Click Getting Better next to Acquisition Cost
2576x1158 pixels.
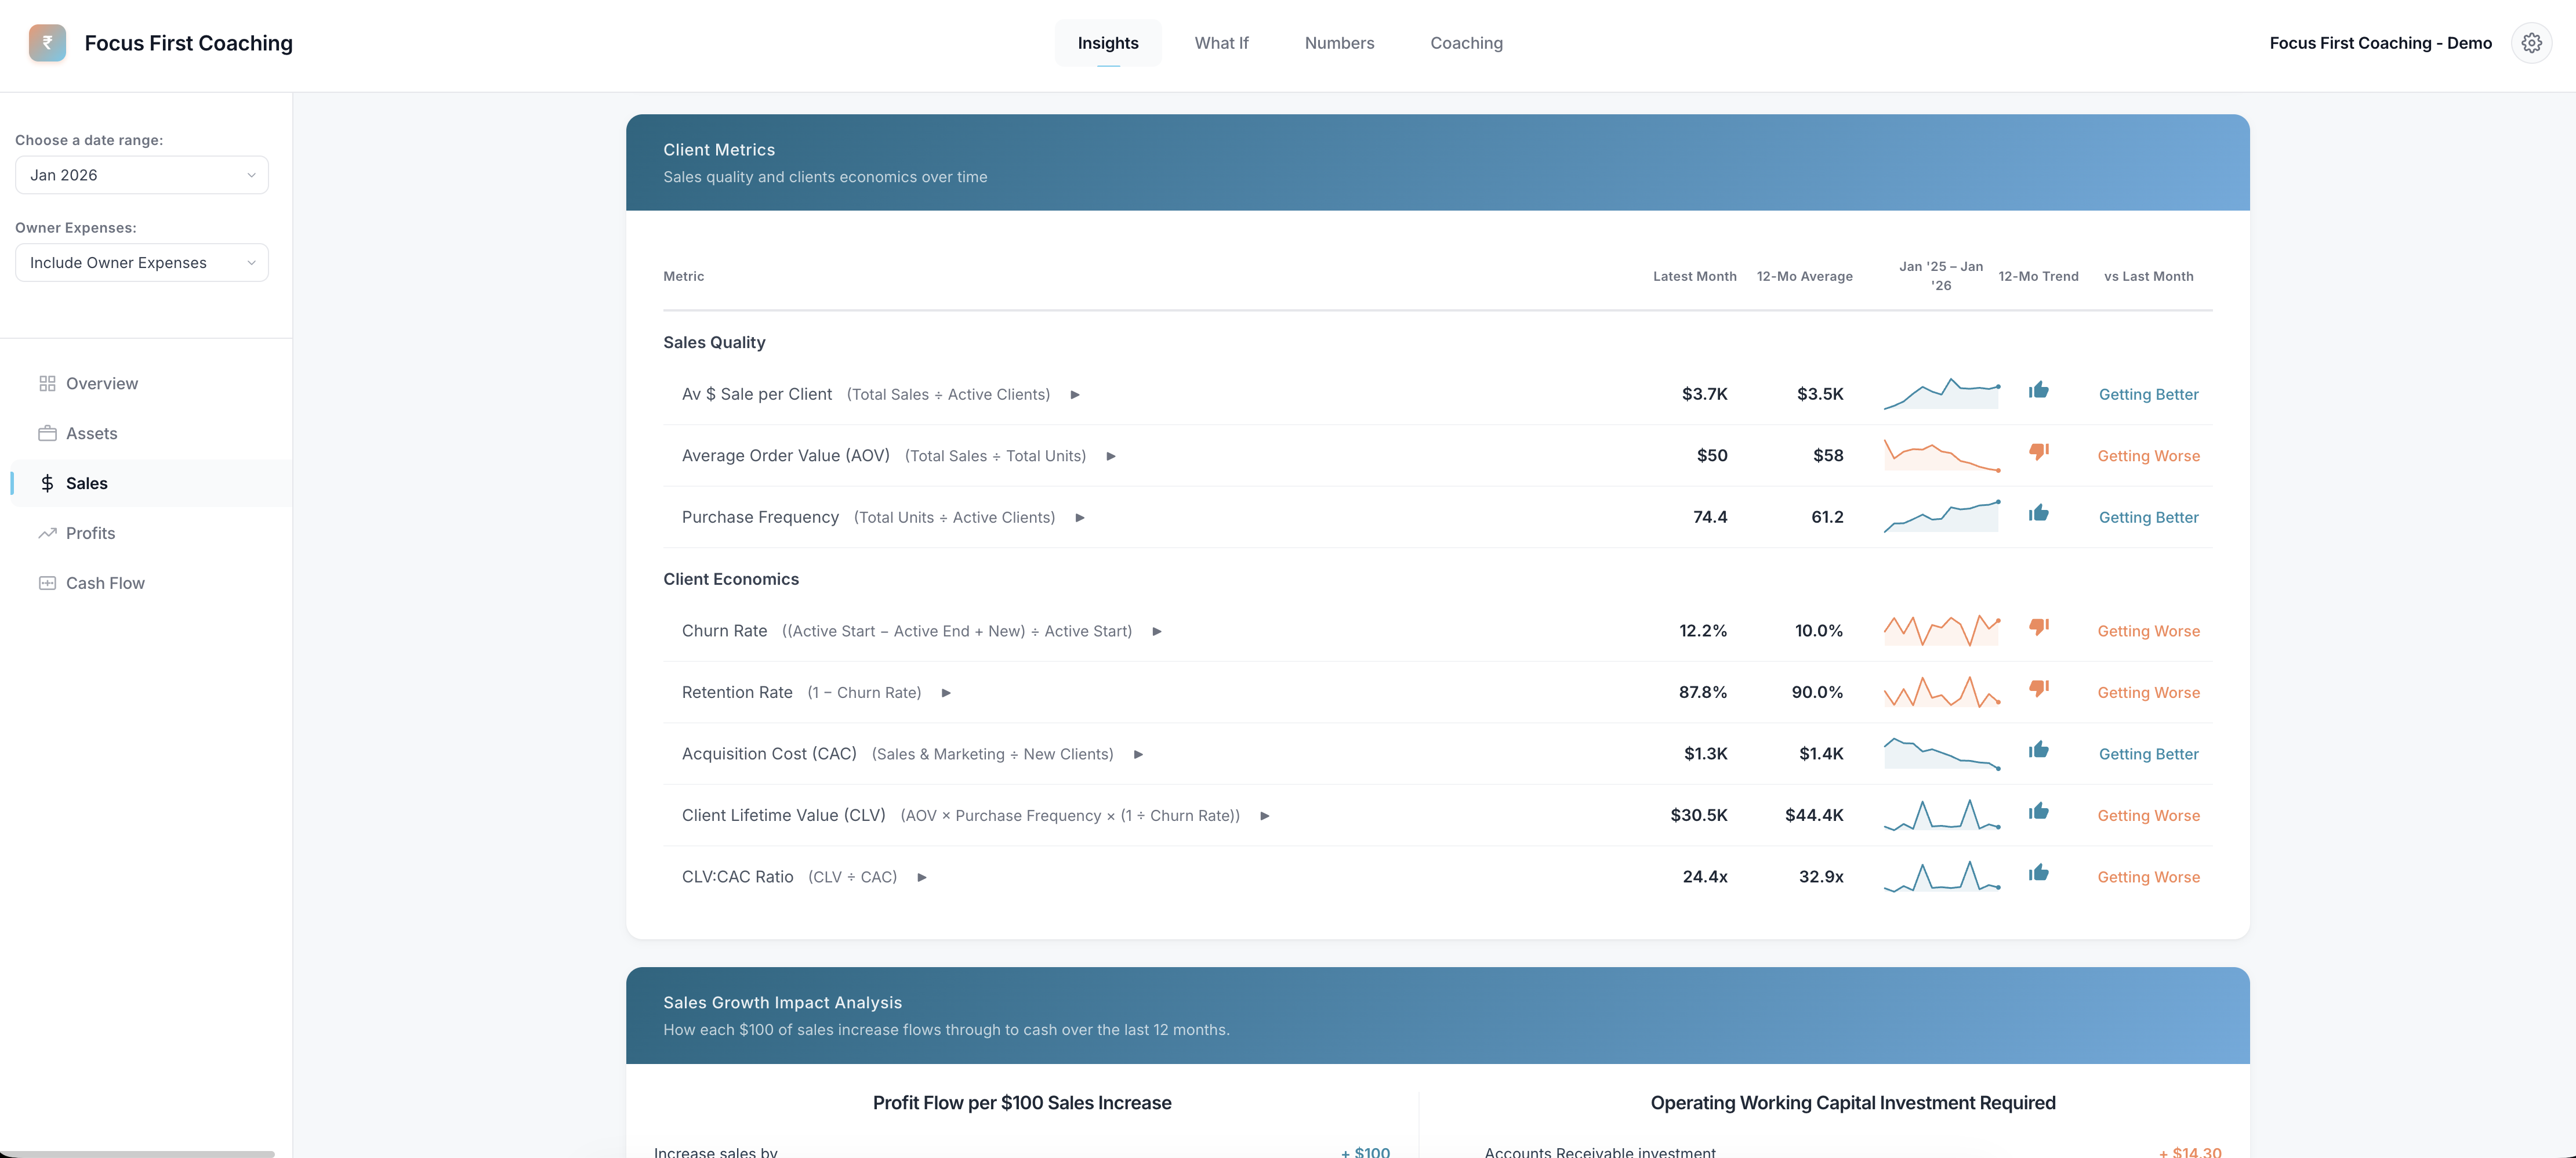coord(2148,753)
